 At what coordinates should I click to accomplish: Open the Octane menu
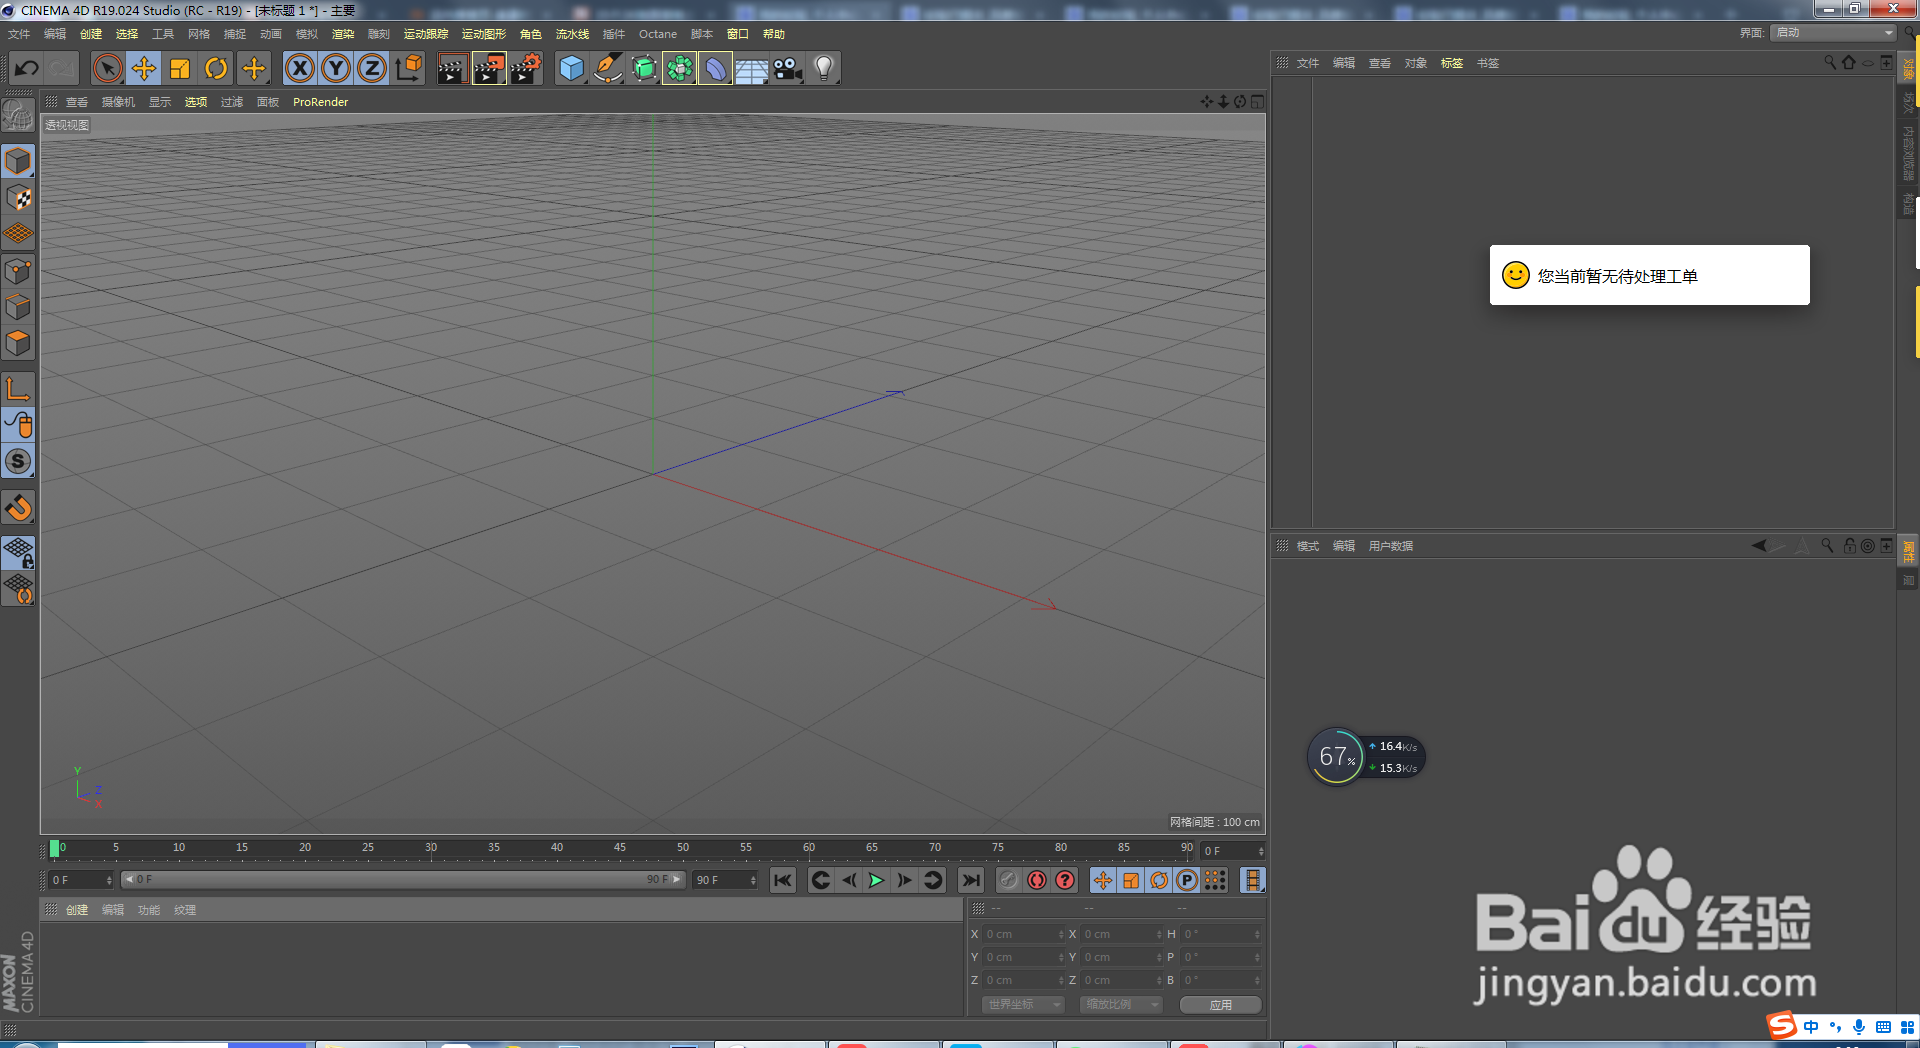[658, 34]
